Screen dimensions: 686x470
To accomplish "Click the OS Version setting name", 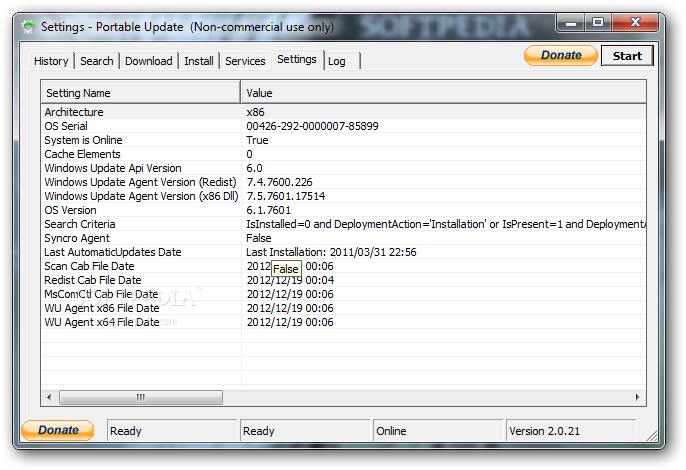I will 70,210.
